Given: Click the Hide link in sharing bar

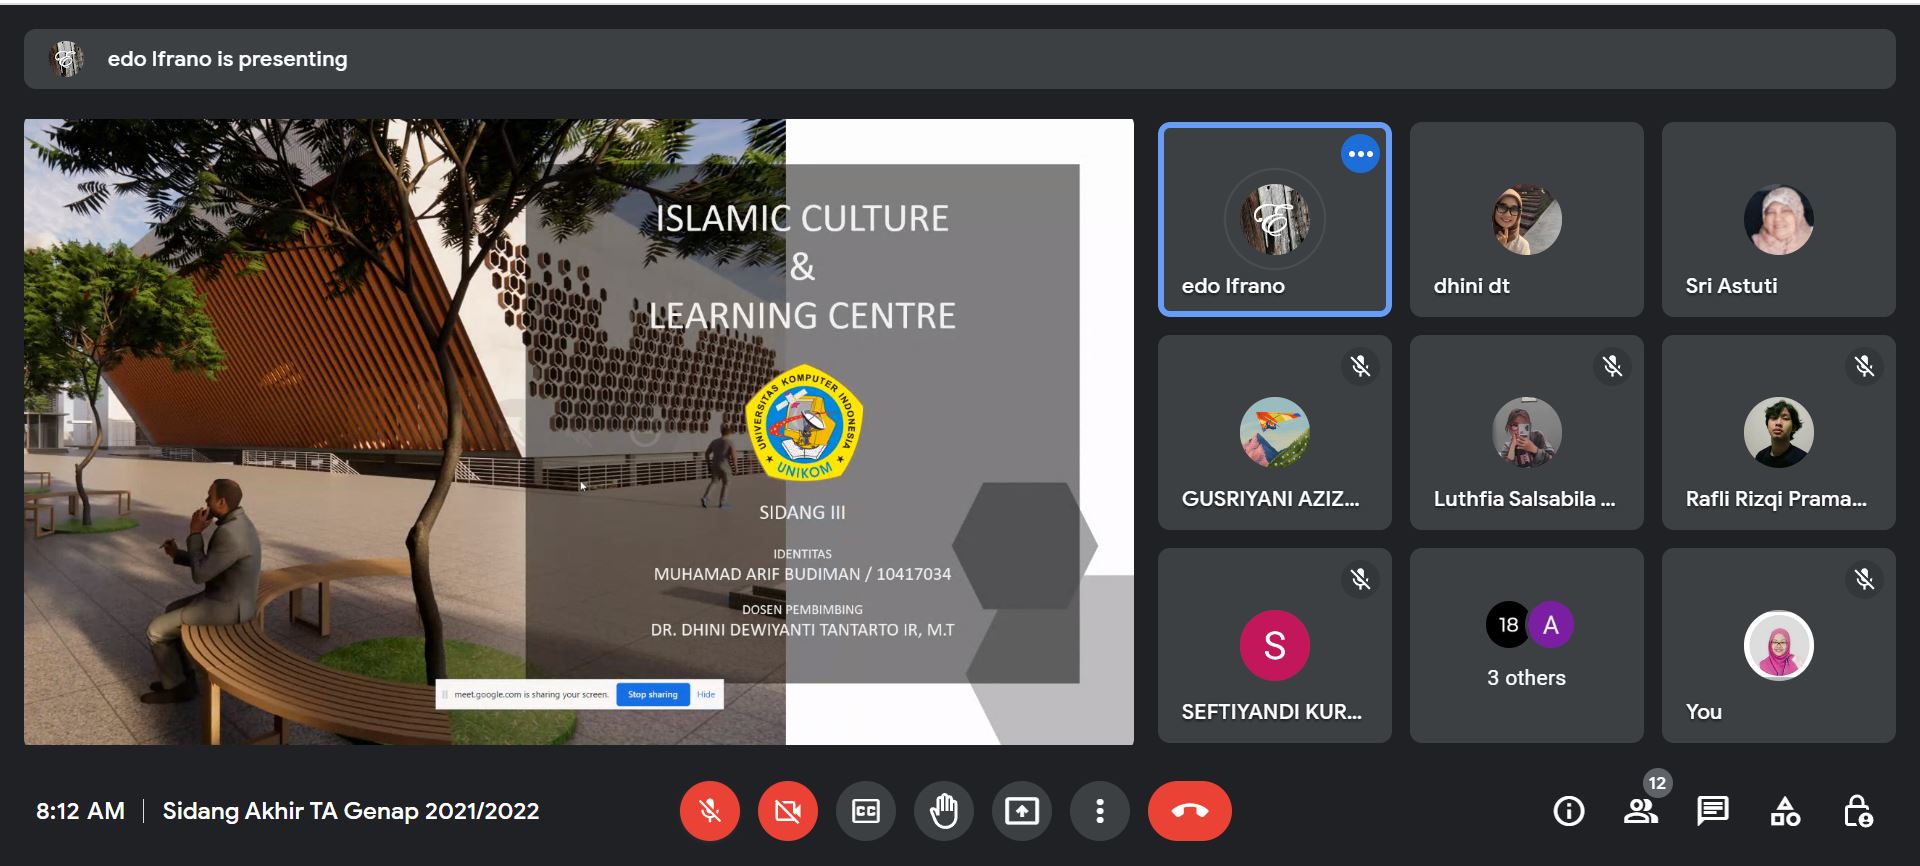Looking at the screenshot, I should click(x=706, y=694).
